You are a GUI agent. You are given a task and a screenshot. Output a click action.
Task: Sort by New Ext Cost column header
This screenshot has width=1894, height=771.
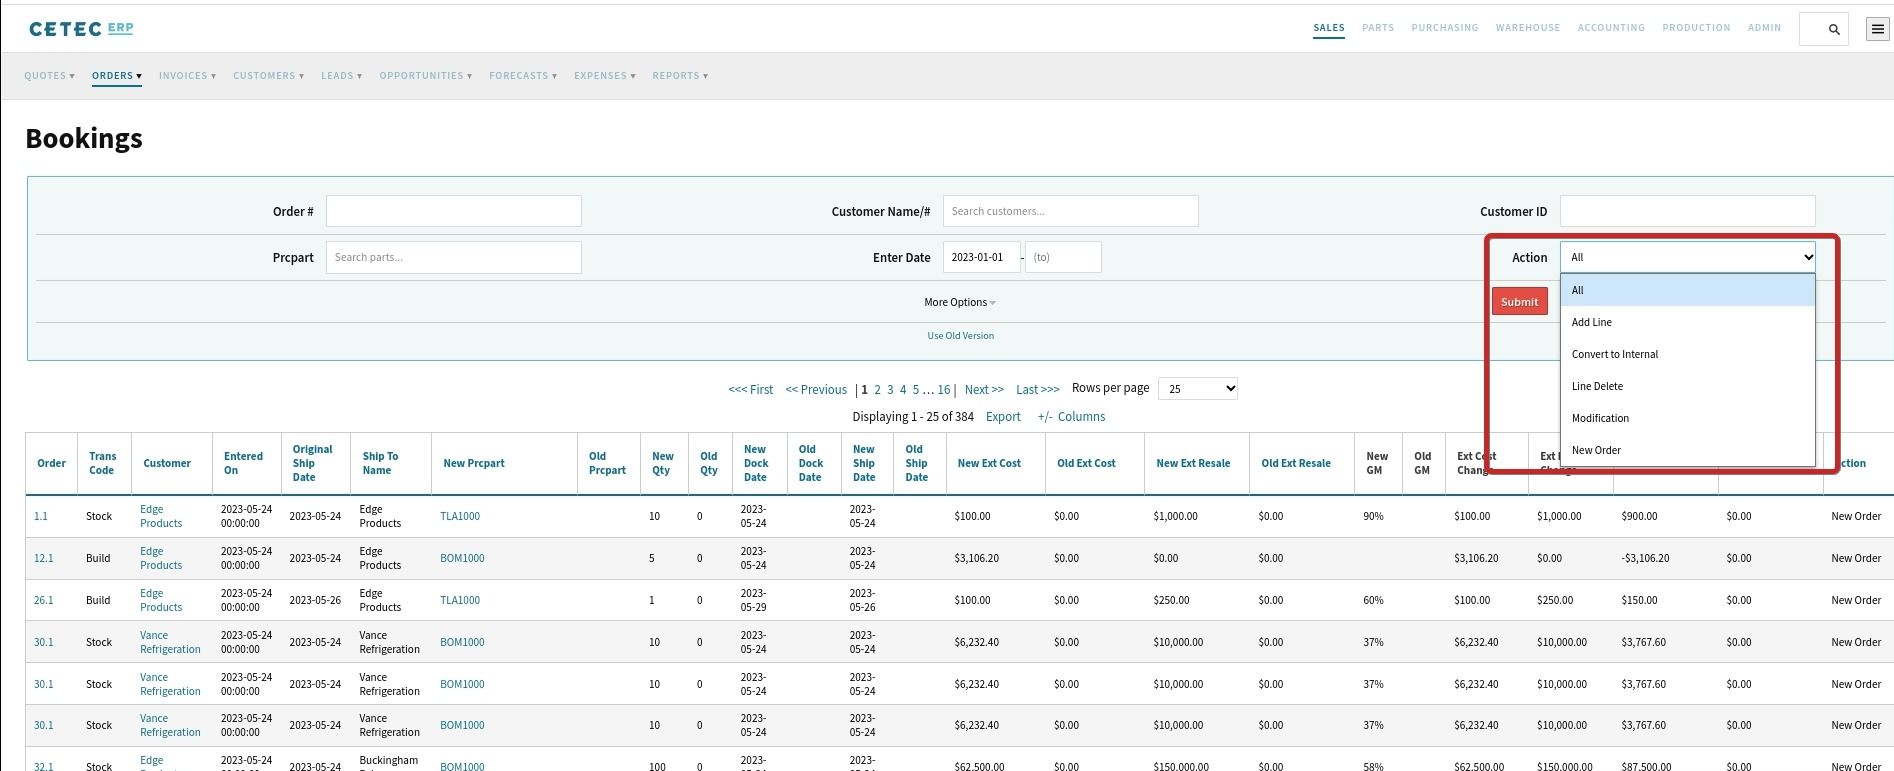coord(988,463)
